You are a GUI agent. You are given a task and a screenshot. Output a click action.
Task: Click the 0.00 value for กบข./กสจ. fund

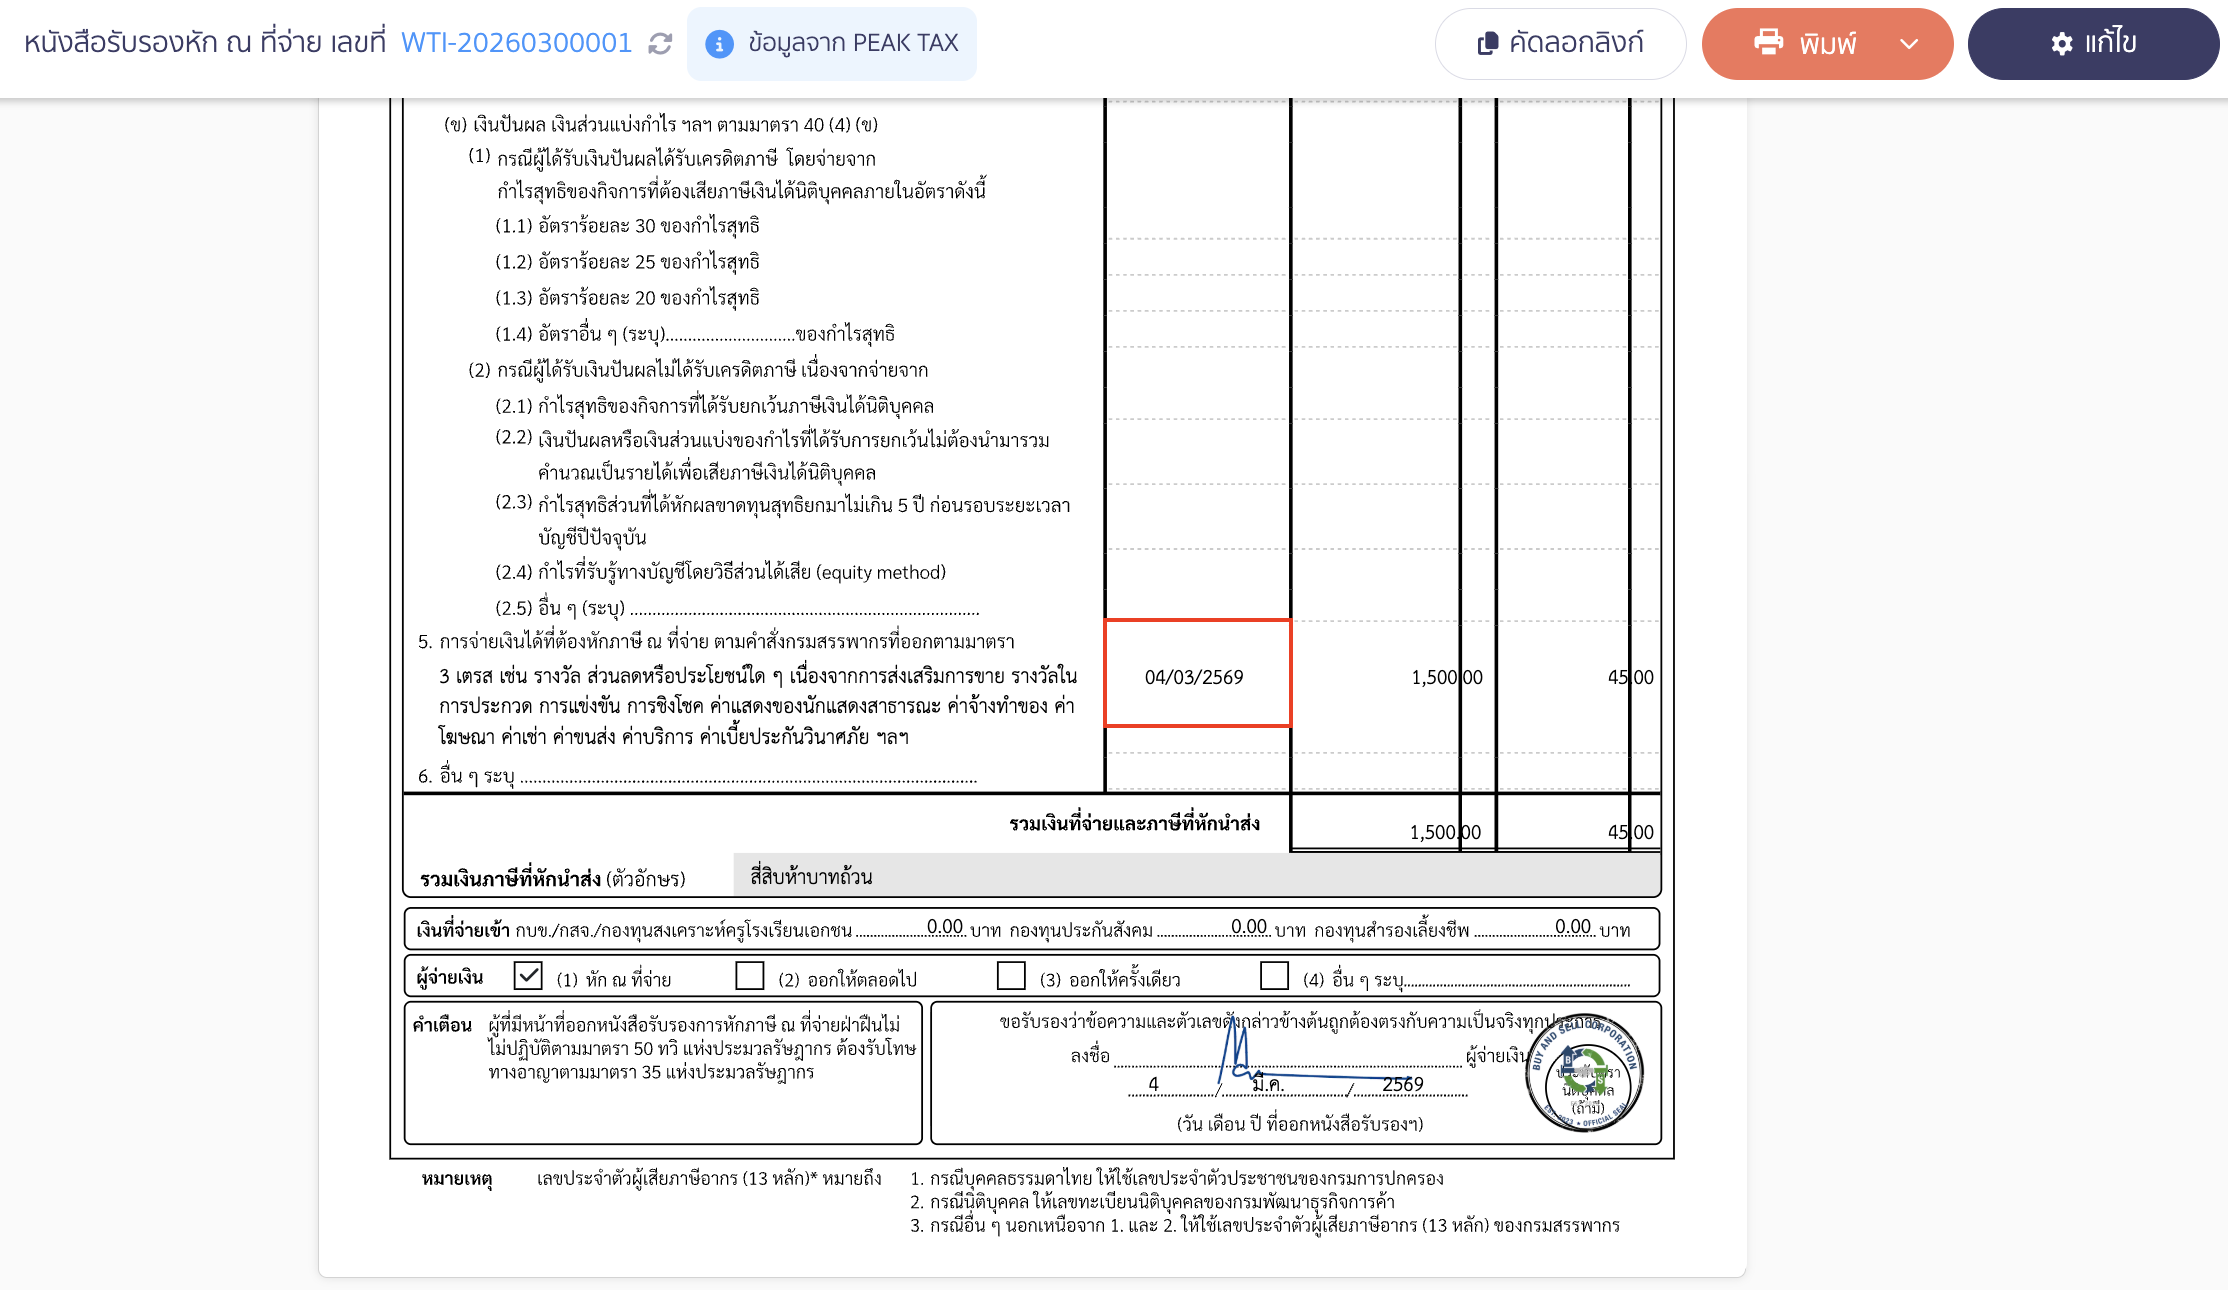945,927
